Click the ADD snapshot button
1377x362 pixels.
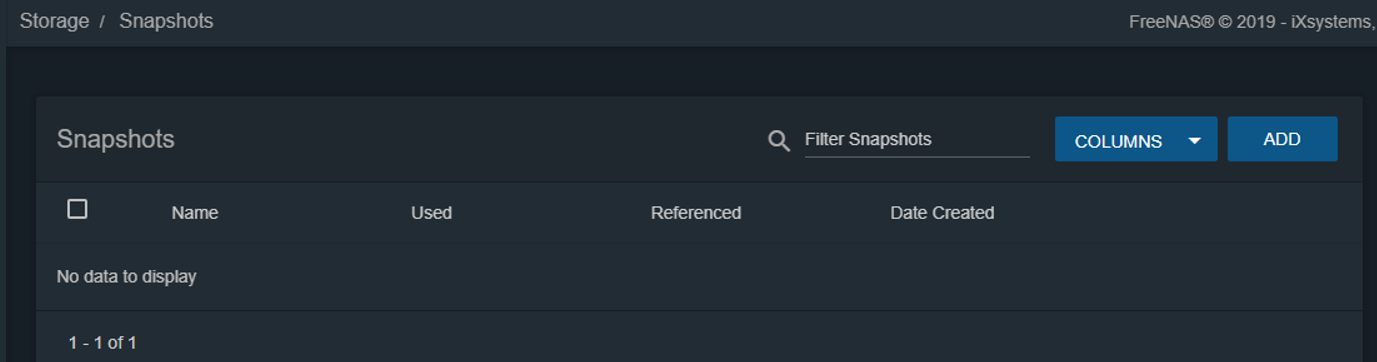1282,139
